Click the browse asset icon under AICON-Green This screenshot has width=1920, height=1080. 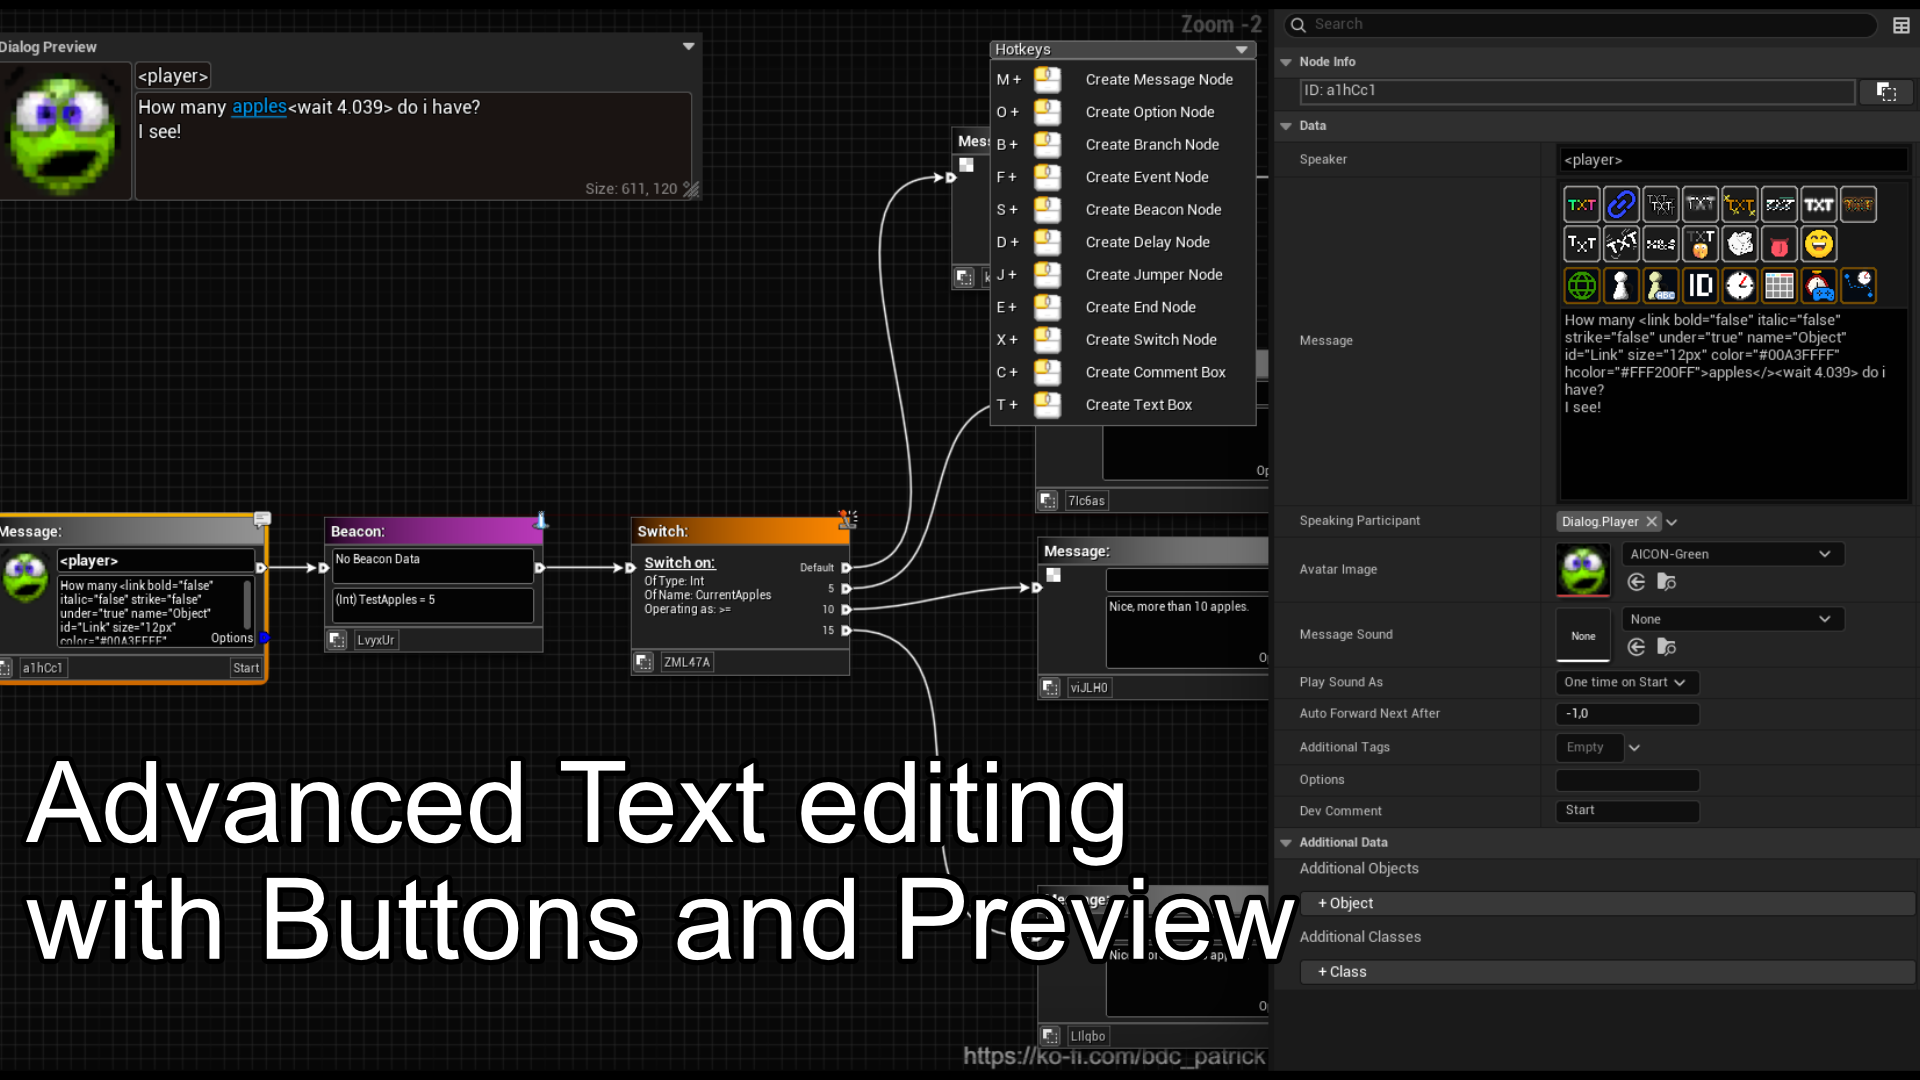coord(1666,582)
